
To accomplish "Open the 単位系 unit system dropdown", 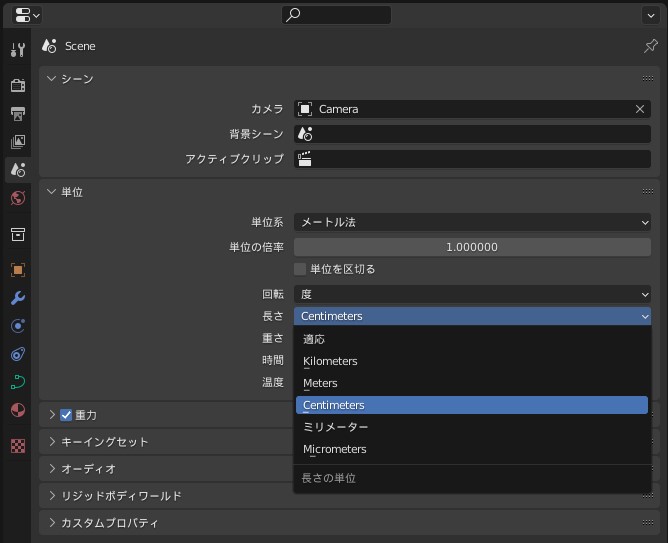I will [x=472, y=222].
